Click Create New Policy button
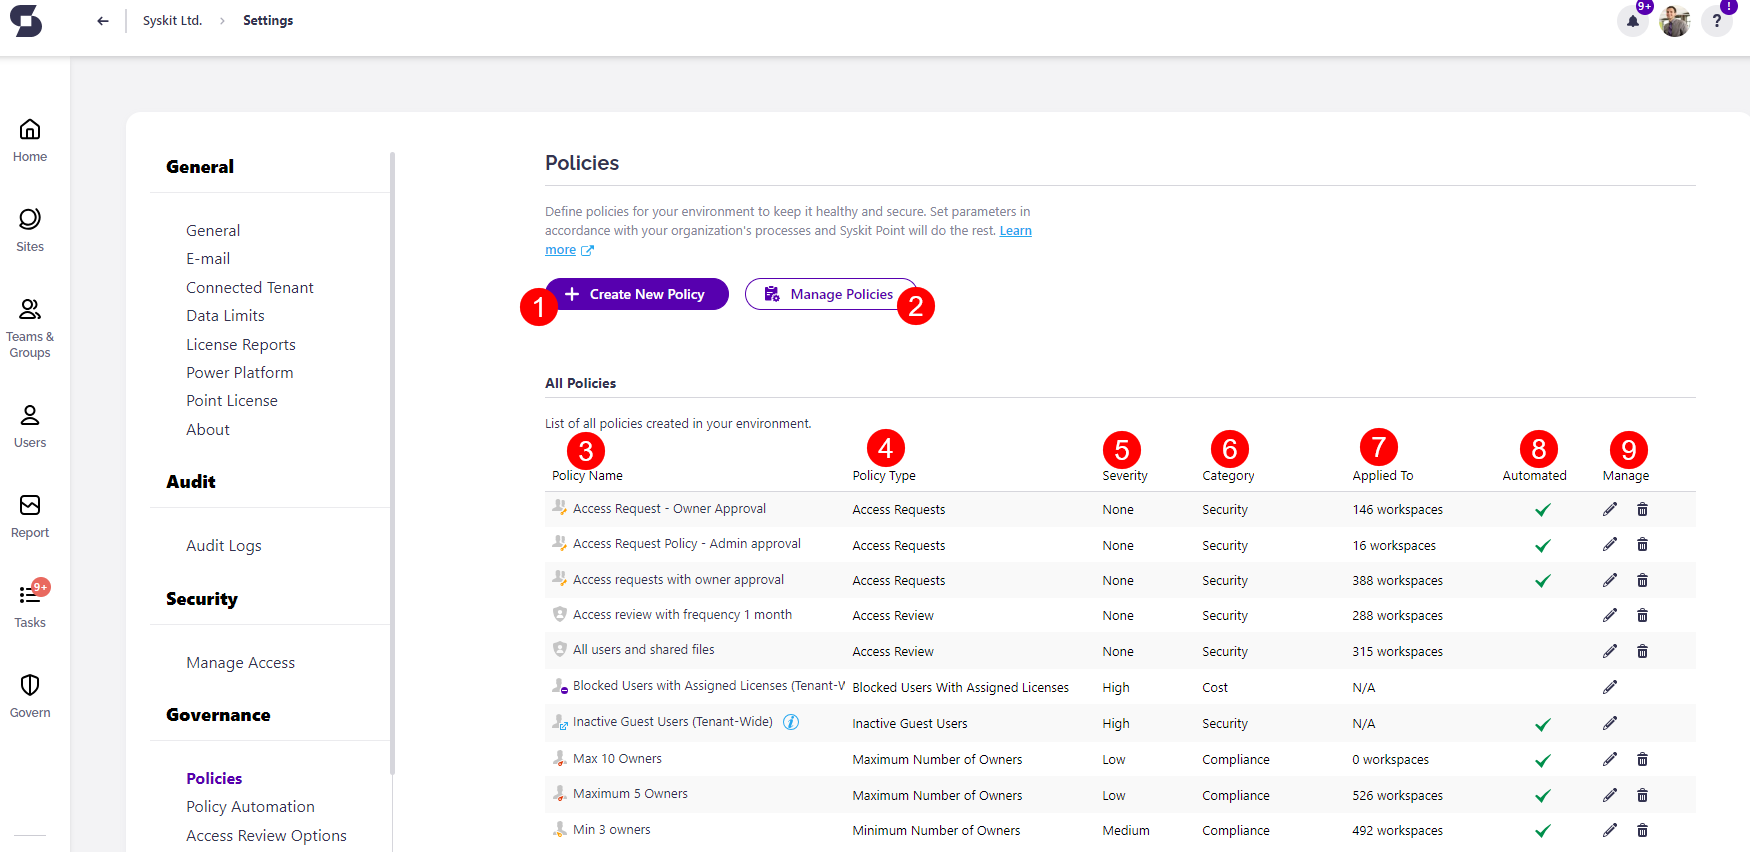Viewport: 1750px width, 852px height. [x=637, y=294]
